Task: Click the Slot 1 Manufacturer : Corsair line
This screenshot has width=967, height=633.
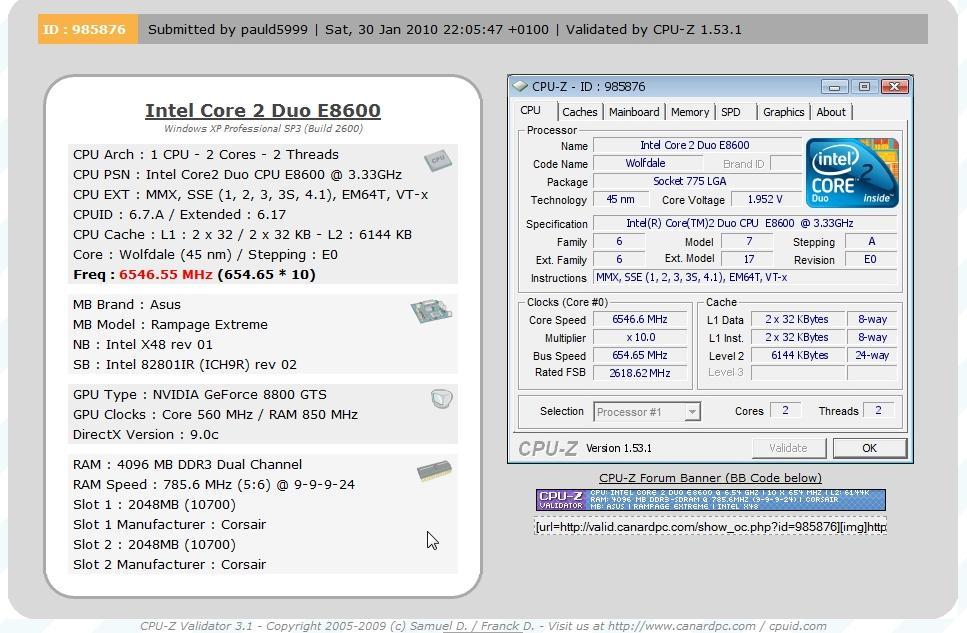Action: 170,524
